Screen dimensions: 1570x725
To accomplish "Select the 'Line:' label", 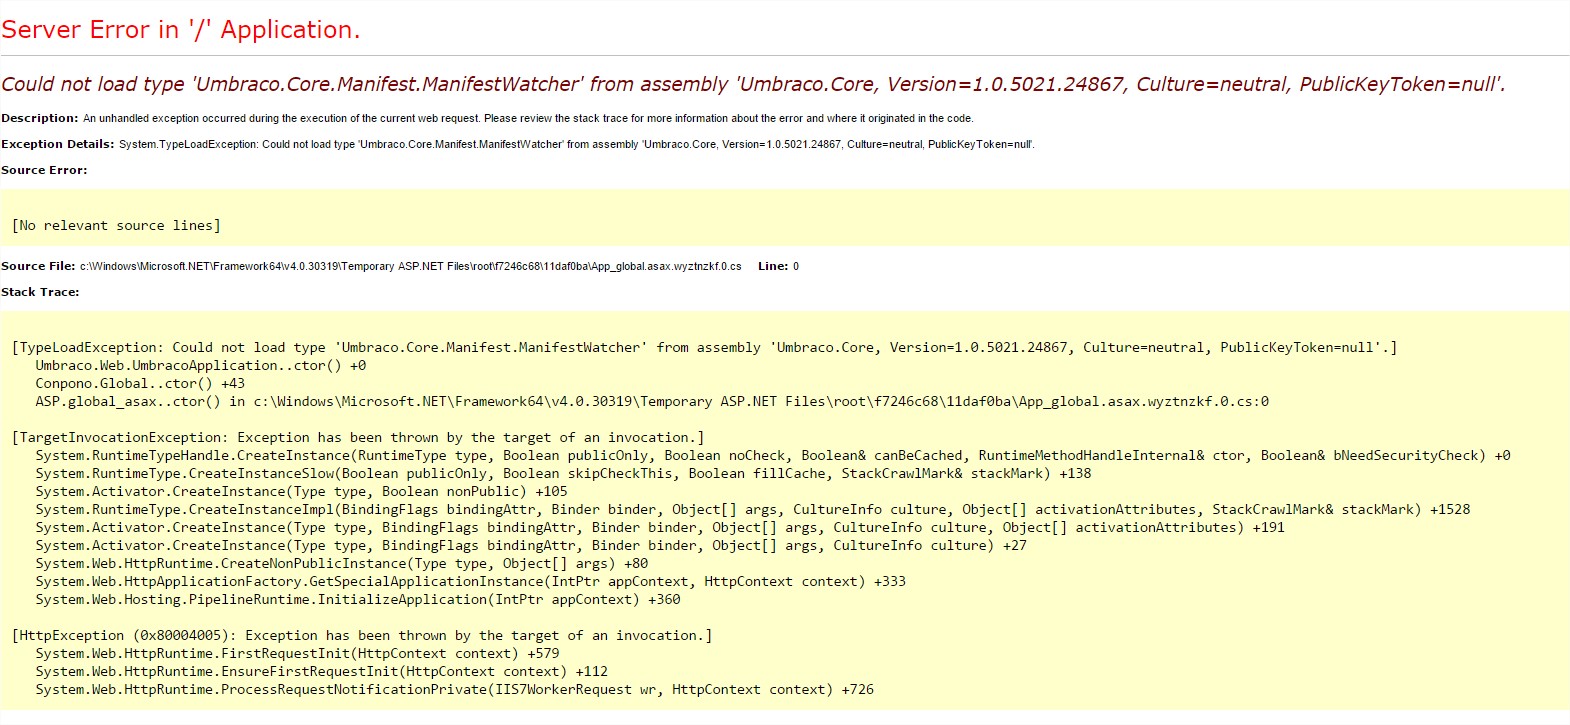I will pyautogui.click(x=773, y=266).
